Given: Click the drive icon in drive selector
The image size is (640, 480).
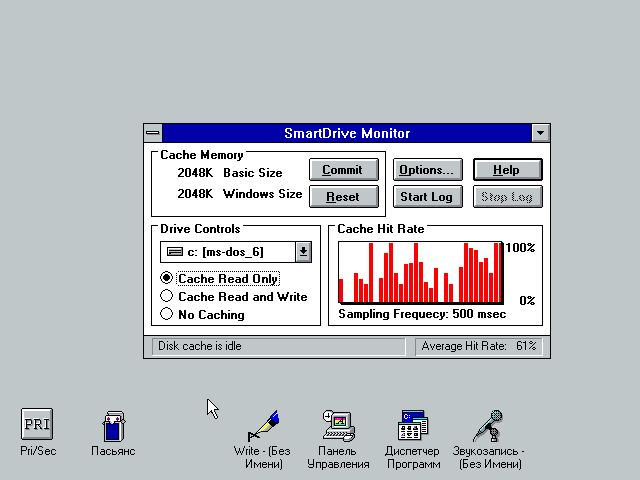Looking at the screenshot, I should (174, 252).
